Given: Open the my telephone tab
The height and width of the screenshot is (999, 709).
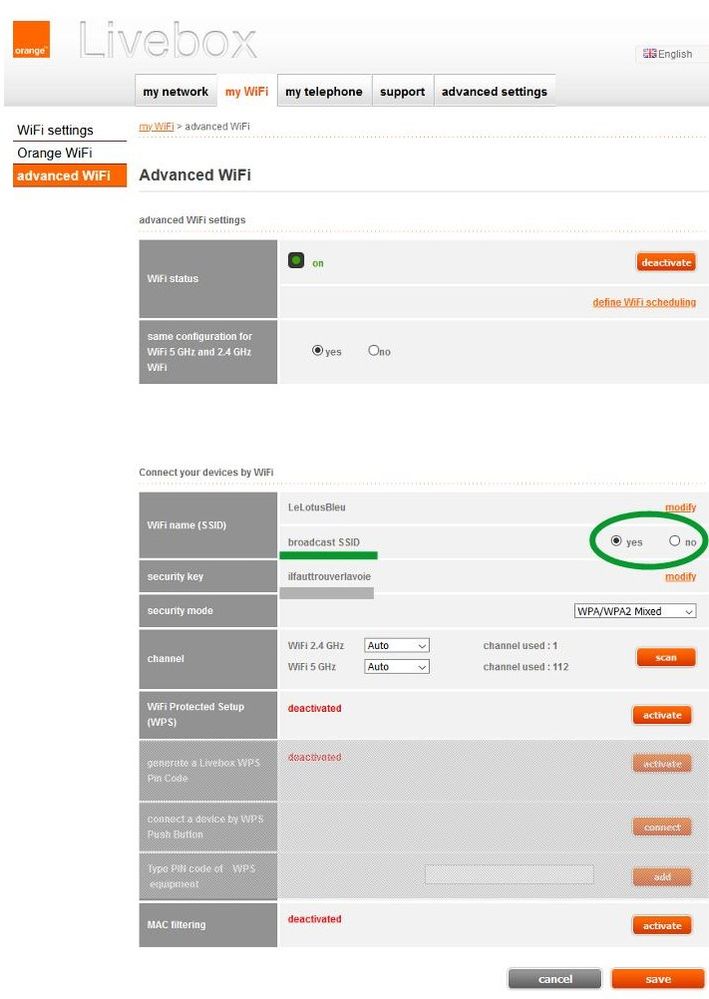Looking at the screenshot, I should pyautogui.click(x=324, y=91).
